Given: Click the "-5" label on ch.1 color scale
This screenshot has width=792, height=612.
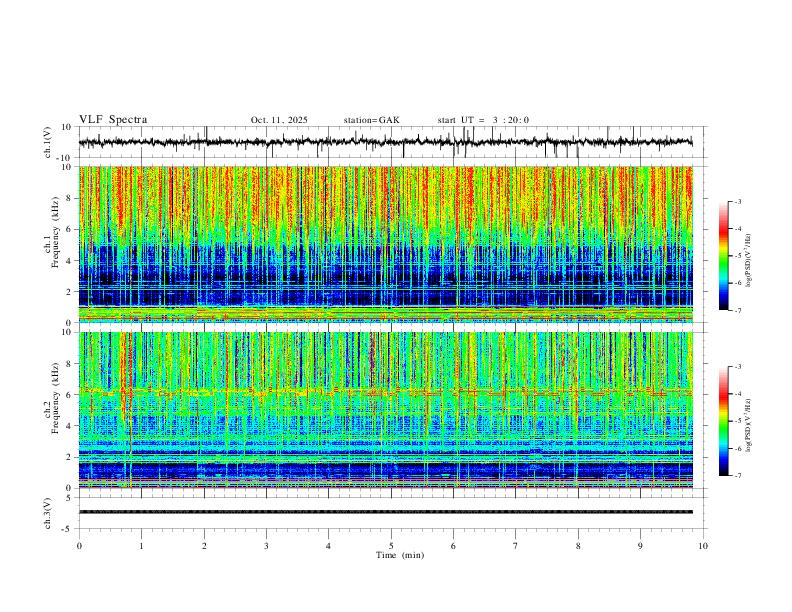Looking at the screenshot, I should tap(738, 256).
